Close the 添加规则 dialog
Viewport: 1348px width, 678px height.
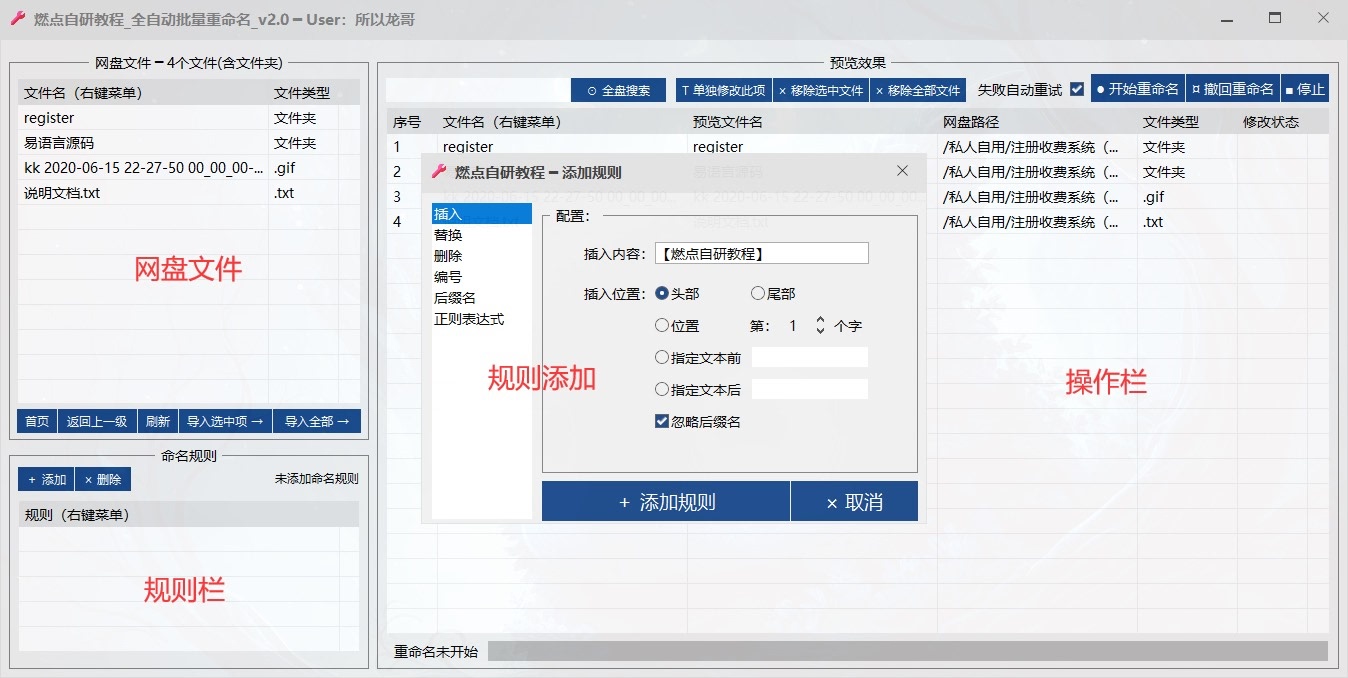click(902, 171)
